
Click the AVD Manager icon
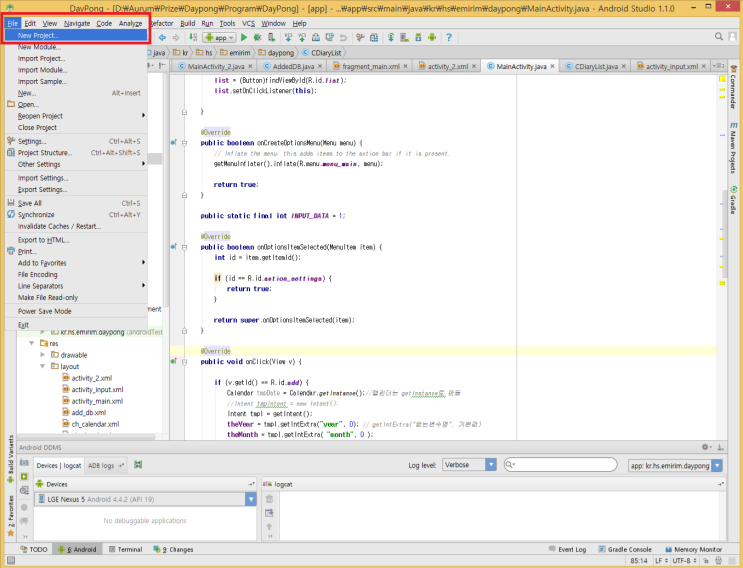(405, 37)
